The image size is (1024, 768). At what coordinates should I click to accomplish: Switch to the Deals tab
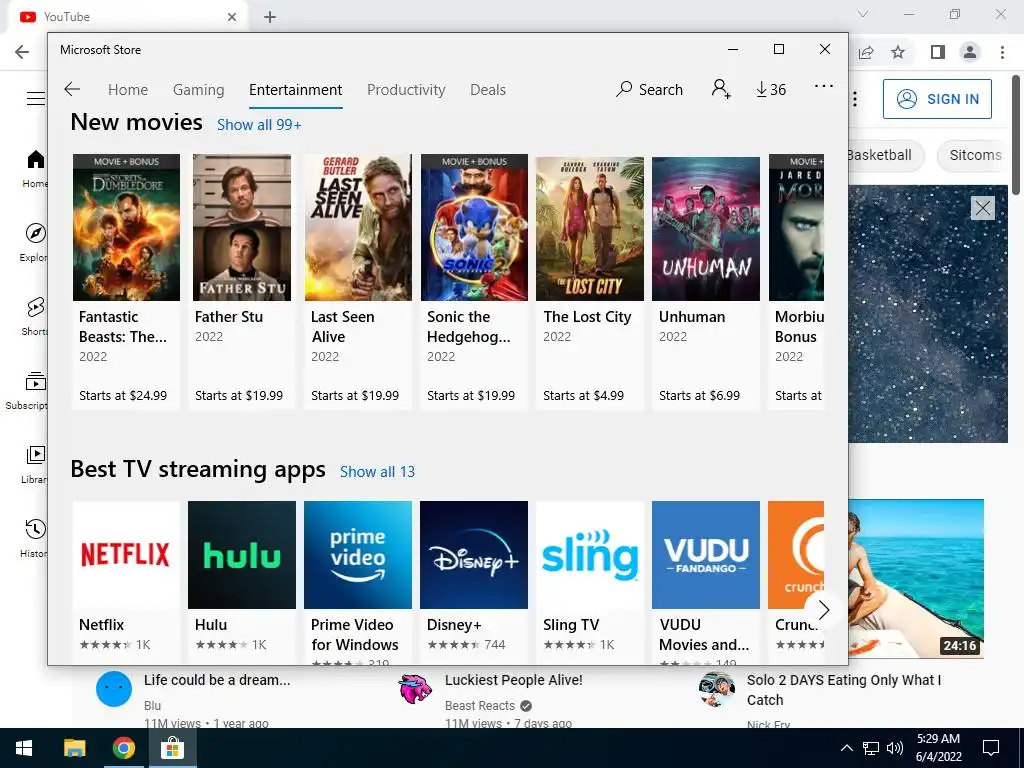pos(488,89)
